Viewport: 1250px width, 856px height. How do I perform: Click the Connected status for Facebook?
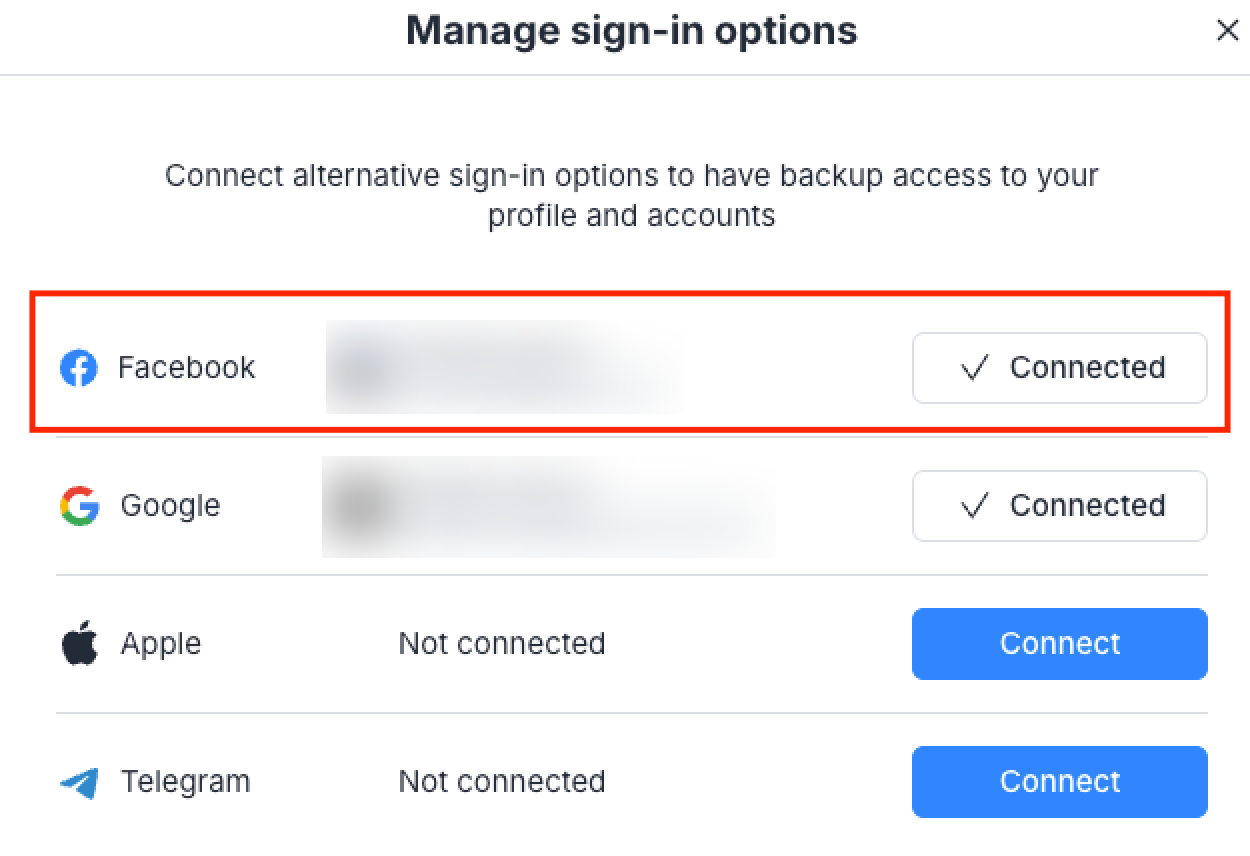click(x=1059, y=368)
